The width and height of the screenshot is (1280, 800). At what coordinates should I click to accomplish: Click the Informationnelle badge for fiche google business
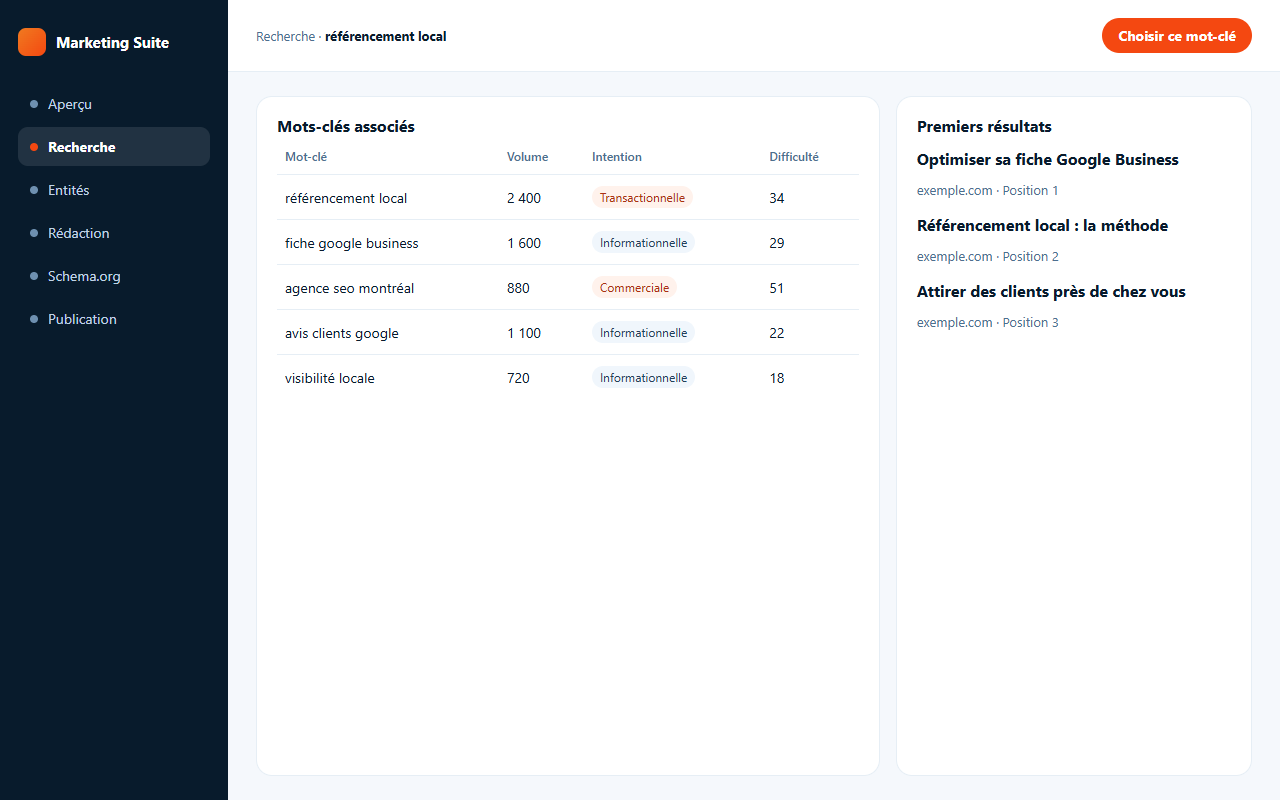pyautogui.click(x=643, y=243)
